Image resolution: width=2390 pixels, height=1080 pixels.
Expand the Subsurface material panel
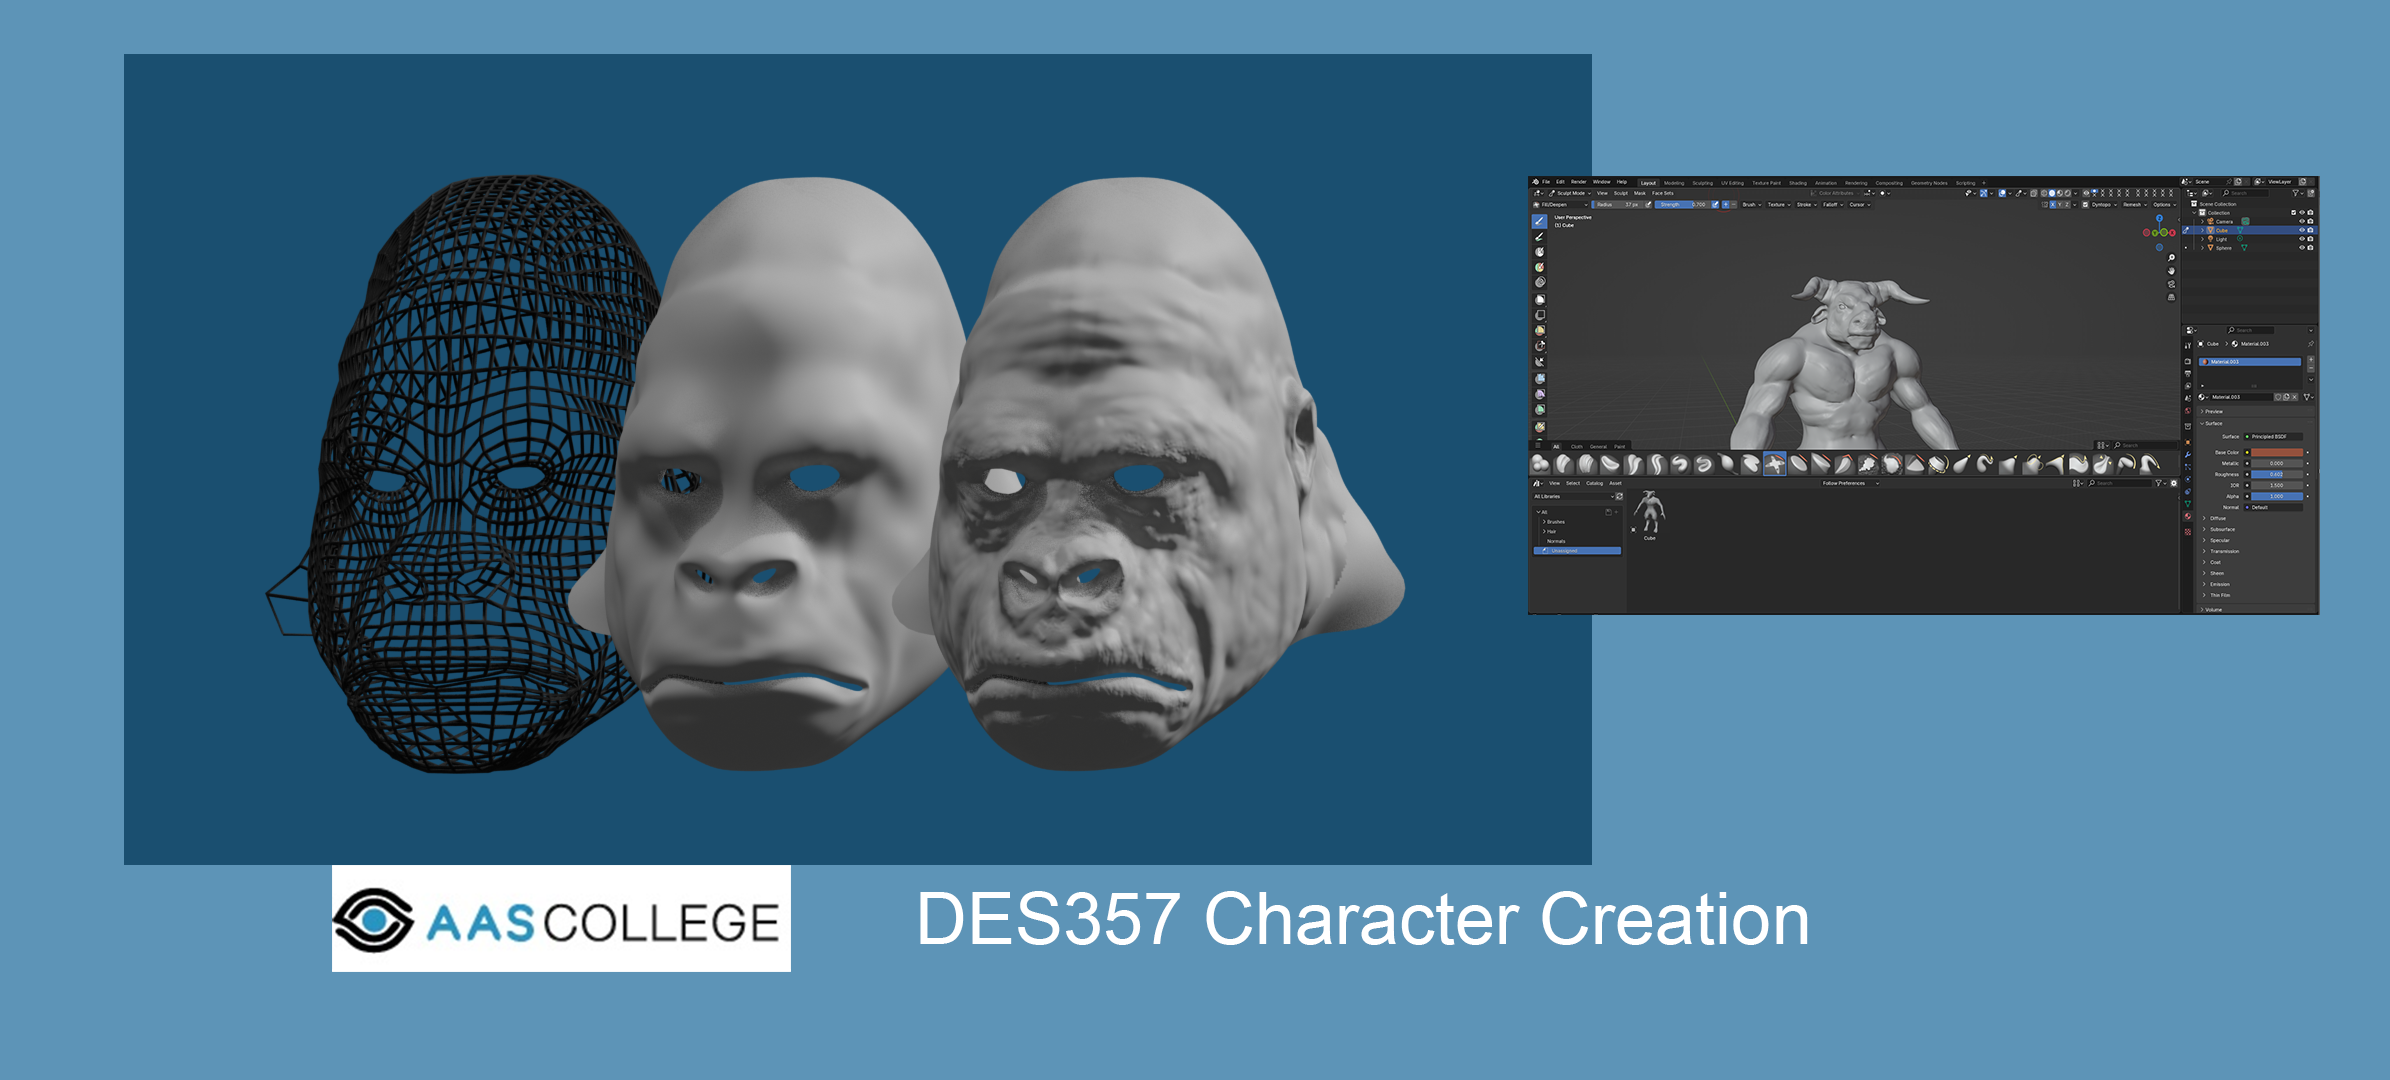[x=2222, y=529]
